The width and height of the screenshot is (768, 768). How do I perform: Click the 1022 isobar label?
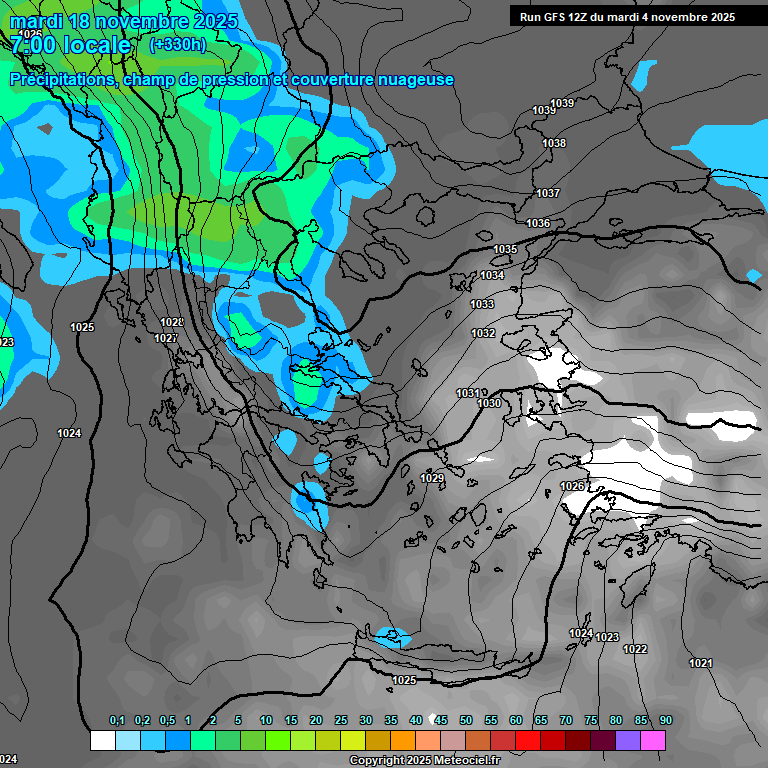tap(635, 649)
